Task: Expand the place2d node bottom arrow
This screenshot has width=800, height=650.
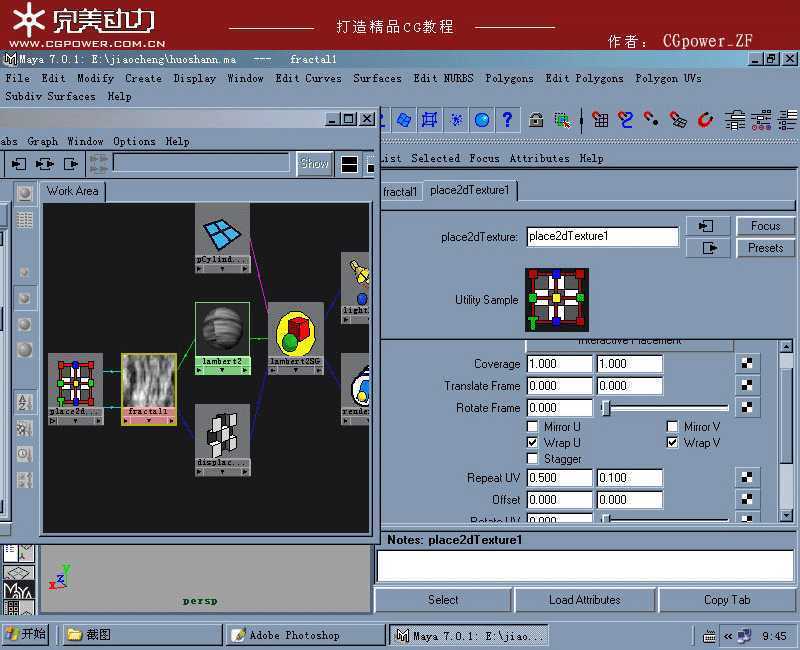Action: click(76, 421)
